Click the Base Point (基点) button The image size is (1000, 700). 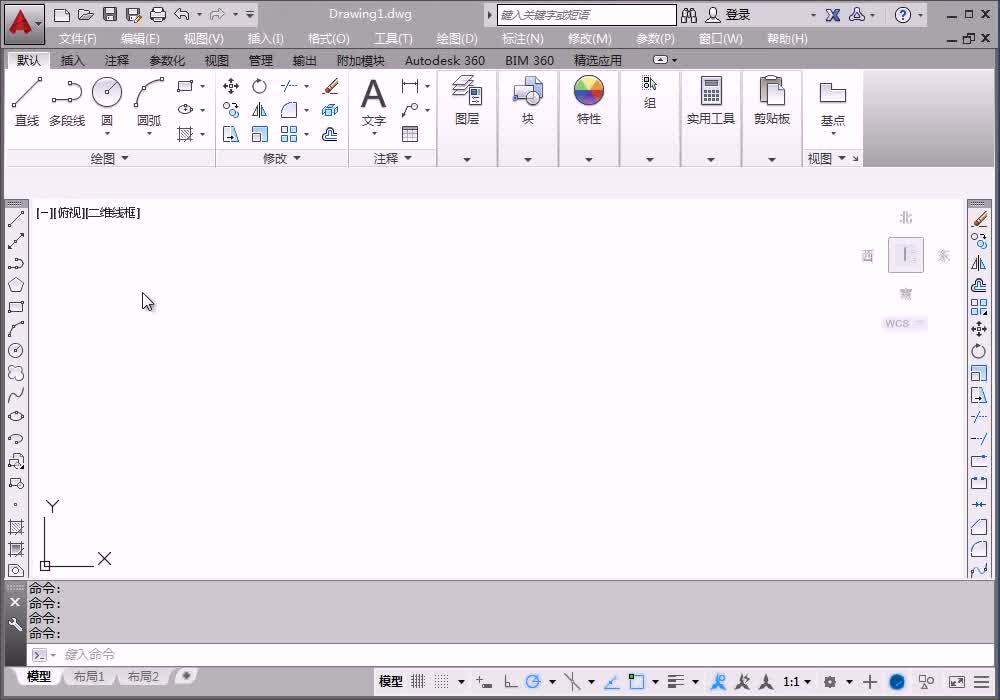[x=833, y=105]
